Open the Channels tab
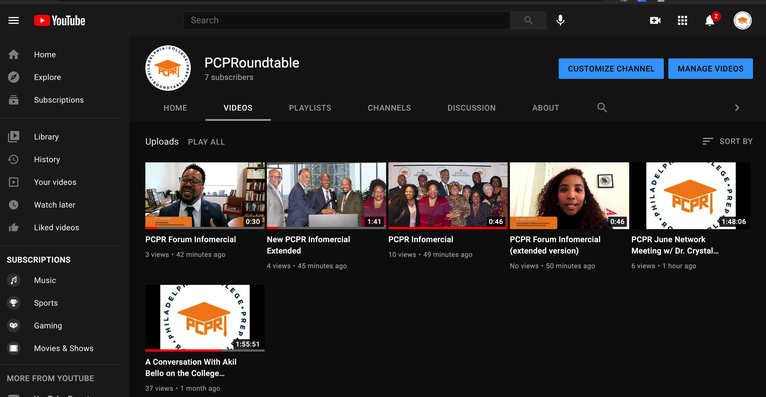 [389, 108]
